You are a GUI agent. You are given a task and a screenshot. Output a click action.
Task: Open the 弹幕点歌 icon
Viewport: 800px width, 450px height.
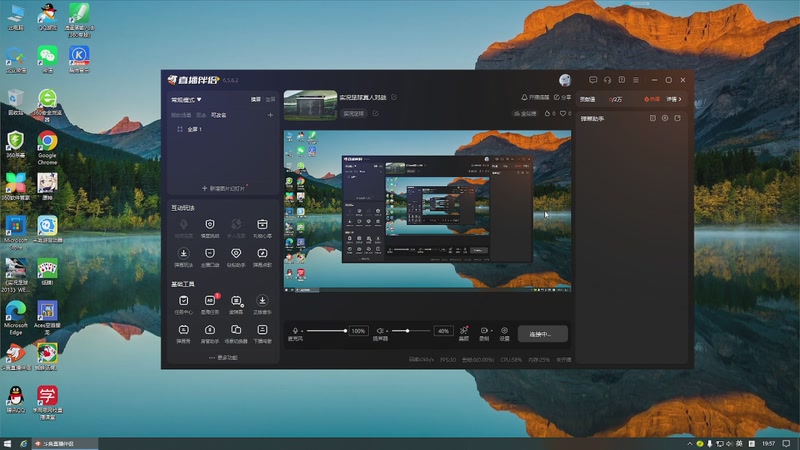[262, 254]
